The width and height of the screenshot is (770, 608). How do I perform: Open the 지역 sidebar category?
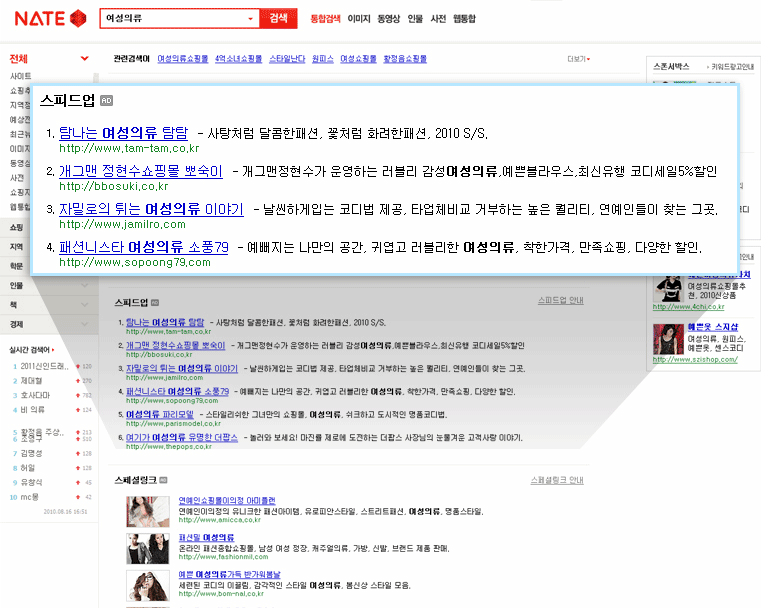click(16, 247)
